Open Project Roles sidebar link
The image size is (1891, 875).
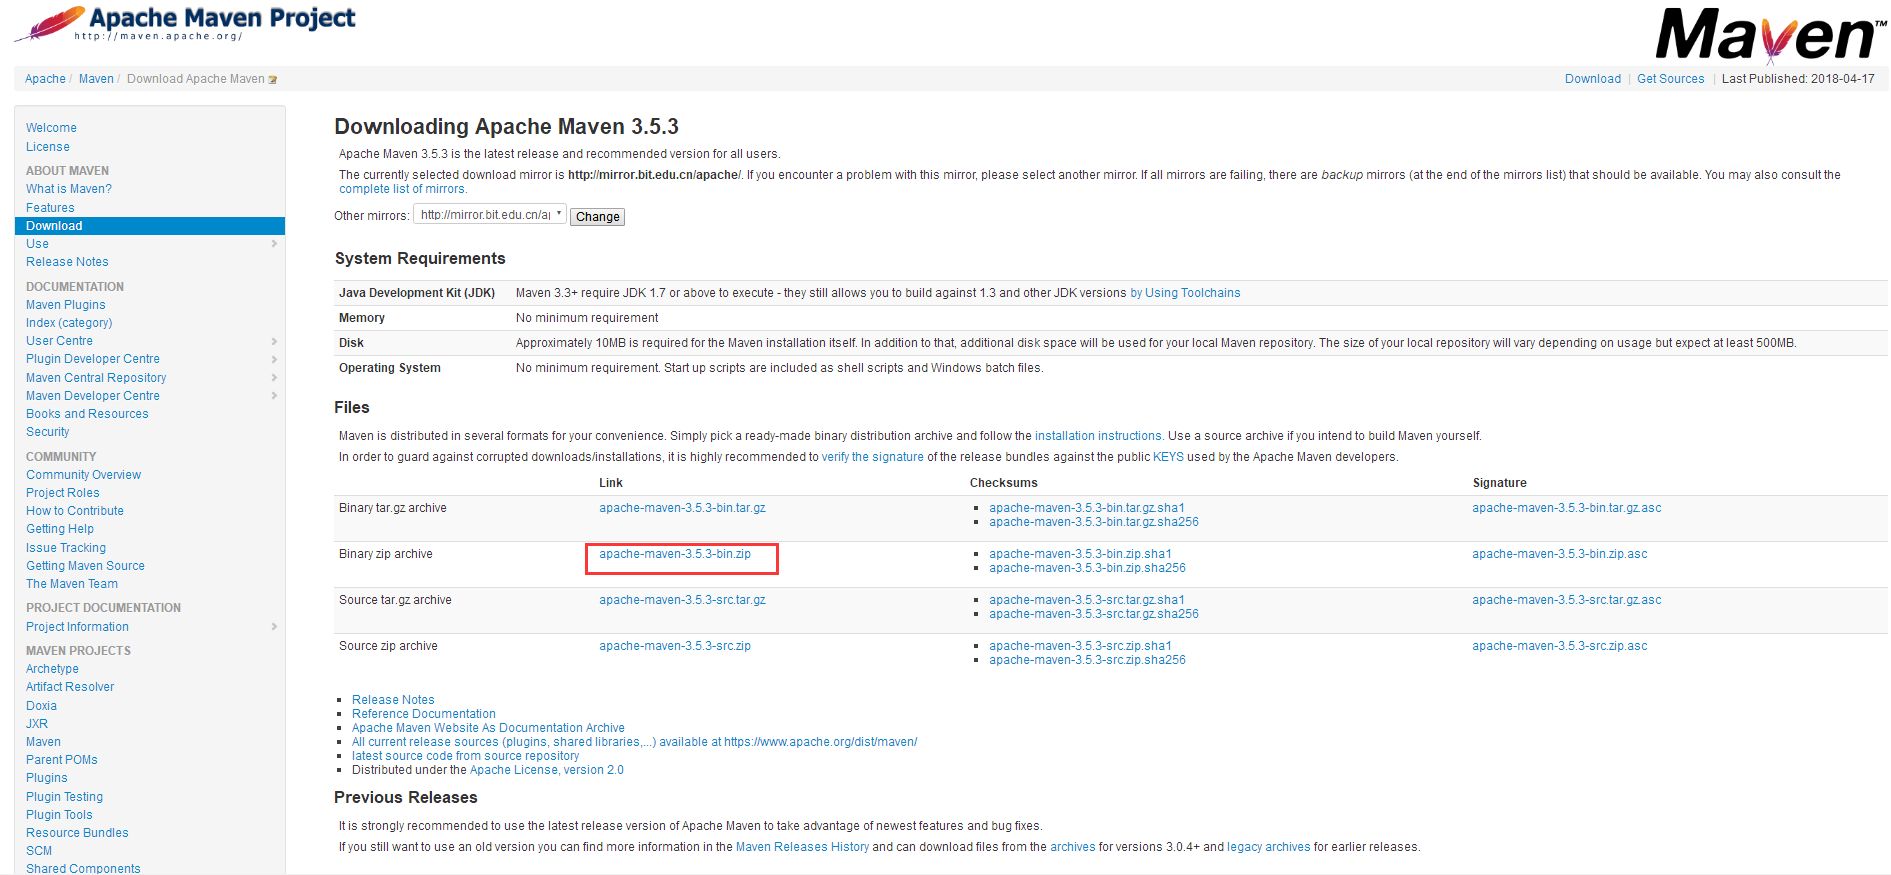click(x=63, y=493)
